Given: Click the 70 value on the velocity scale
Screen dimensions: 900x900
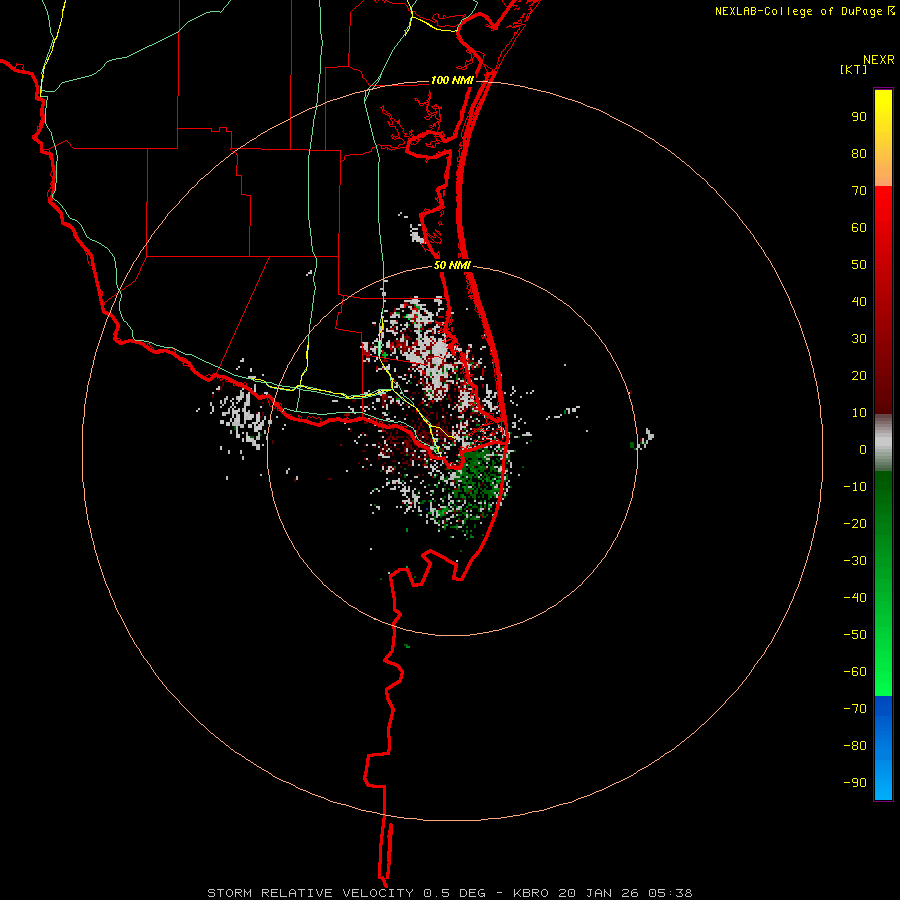Looking at the screenshot, I should coord(859,191).
